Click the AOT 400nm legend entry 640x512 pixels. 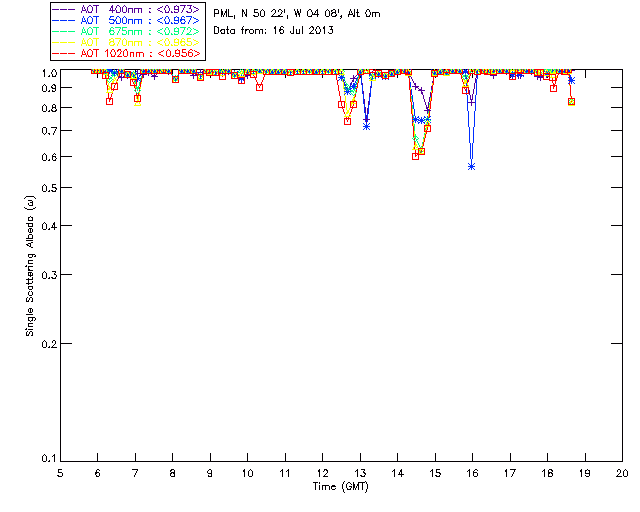127,9
